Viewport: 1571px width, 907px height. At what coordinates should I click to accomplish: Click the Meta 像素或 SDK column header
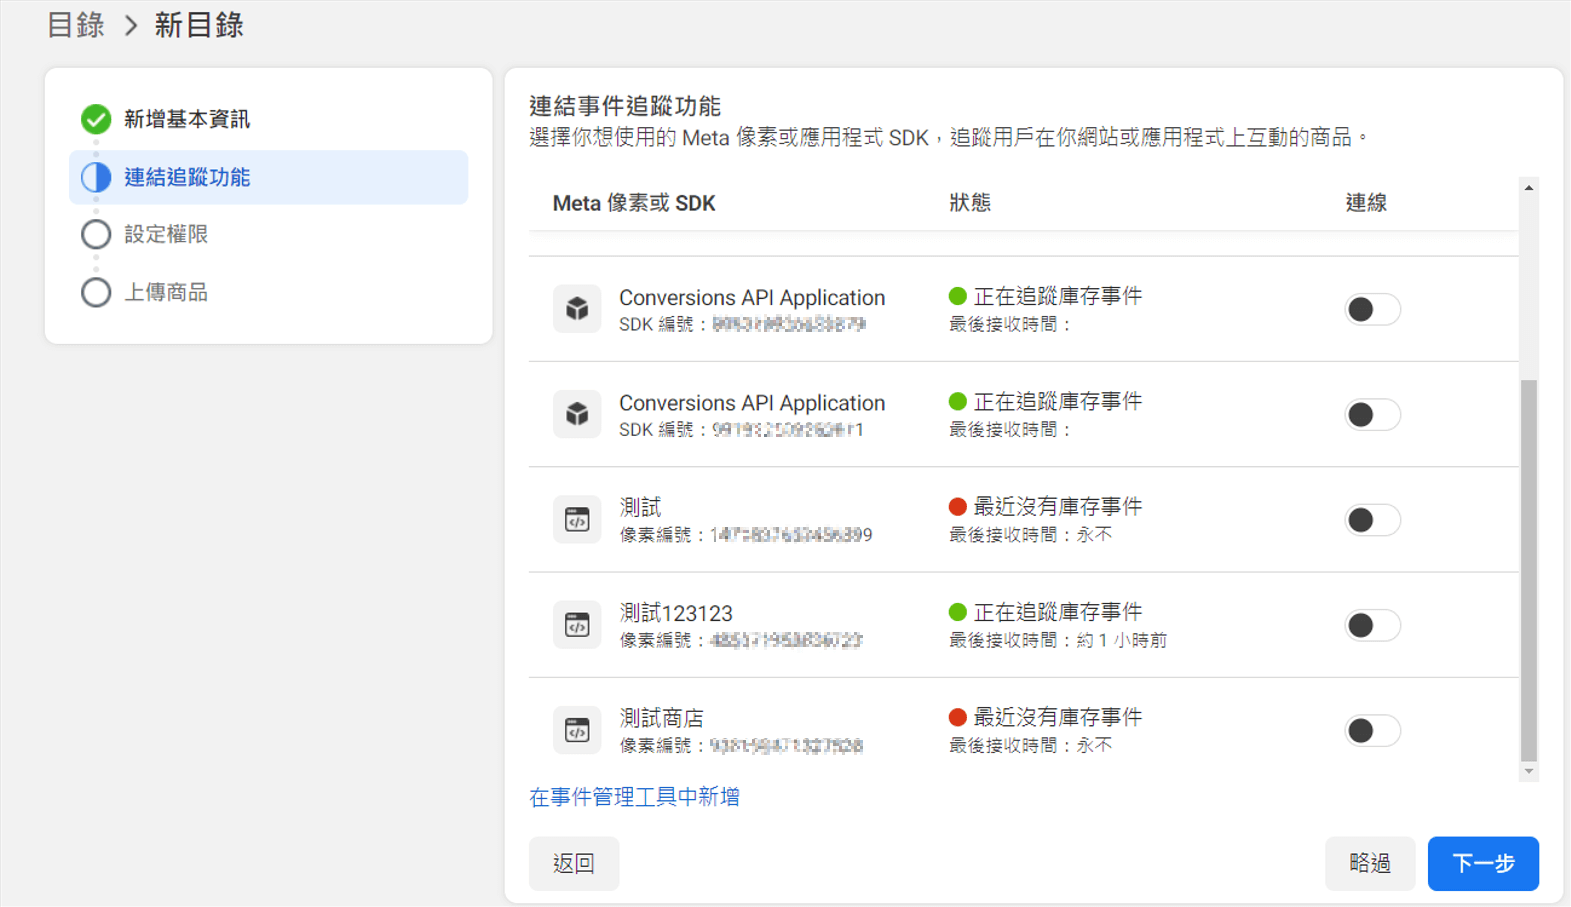point(634,203)
